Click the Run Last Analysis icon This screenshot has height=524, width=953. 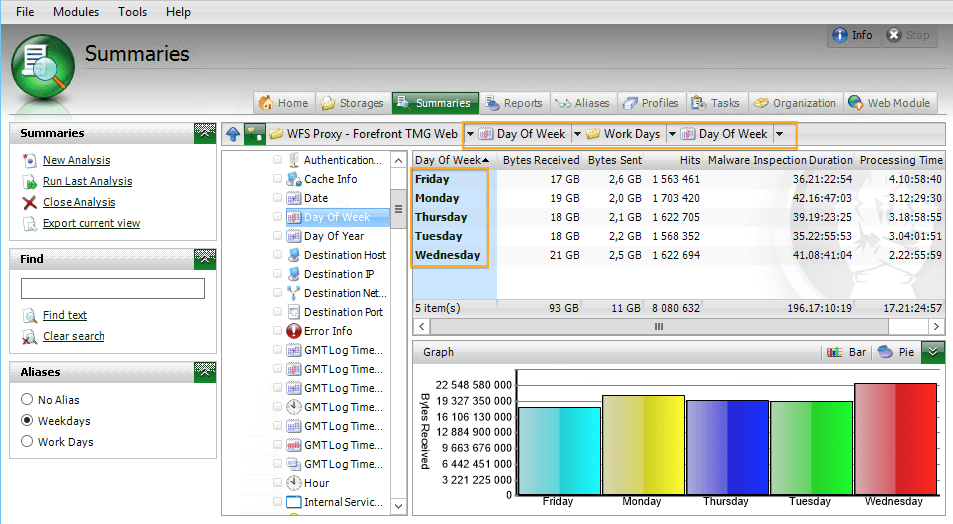(29, 181)
